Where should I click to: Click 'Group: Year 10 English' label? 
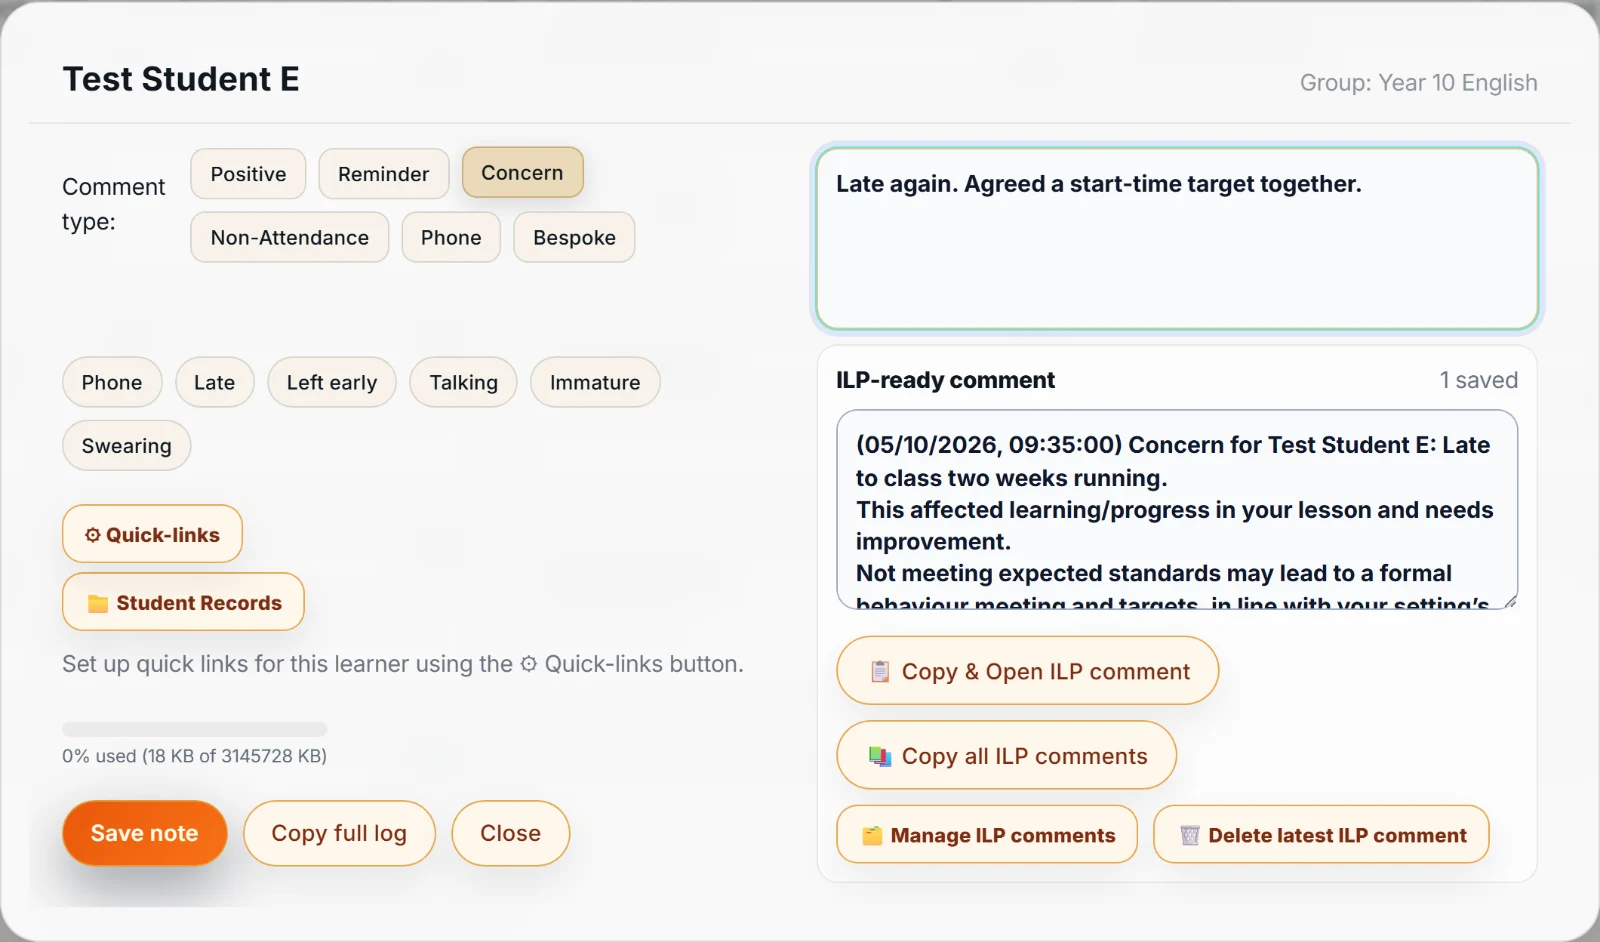point(1418,83)
